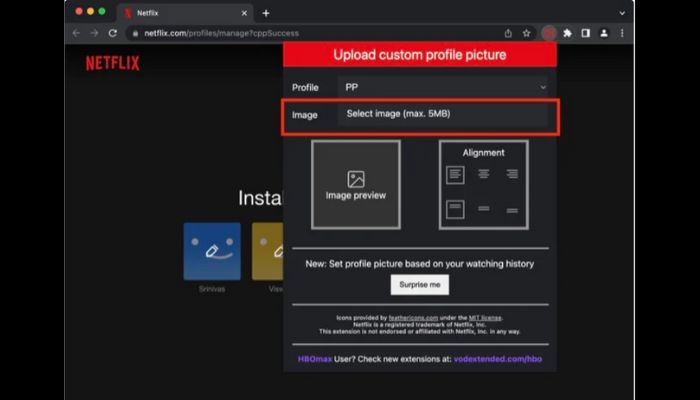Open the feathericons.com link

point(413,318)
